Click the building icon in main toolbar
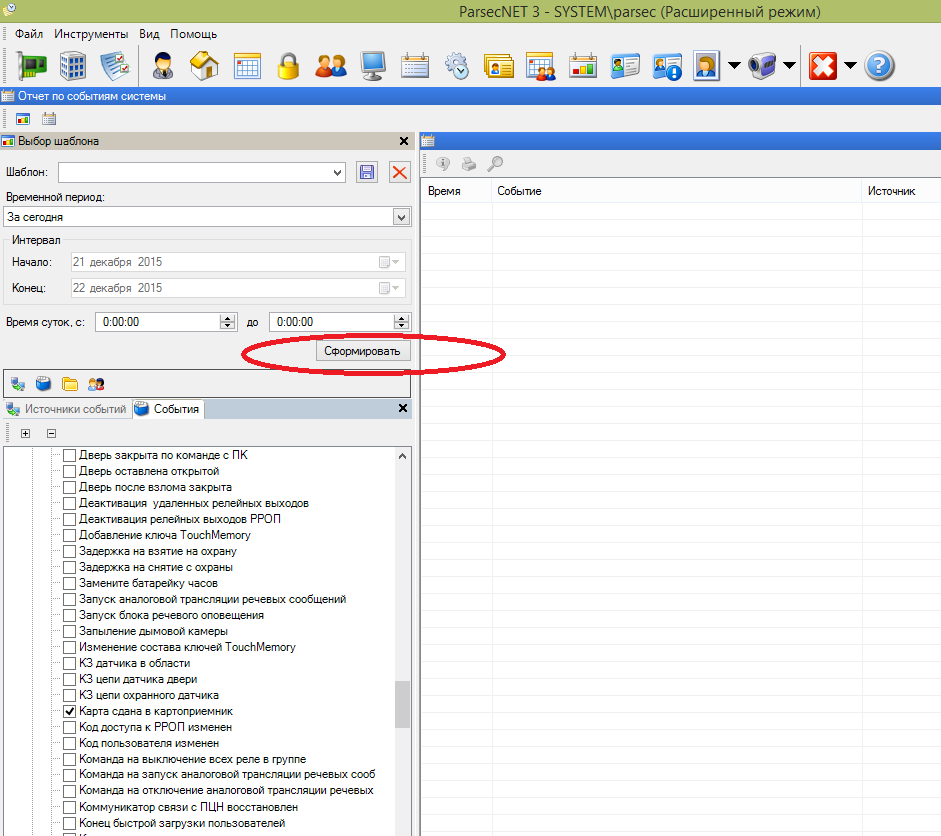This screenshot has height=836, width=941. (73, 65)
